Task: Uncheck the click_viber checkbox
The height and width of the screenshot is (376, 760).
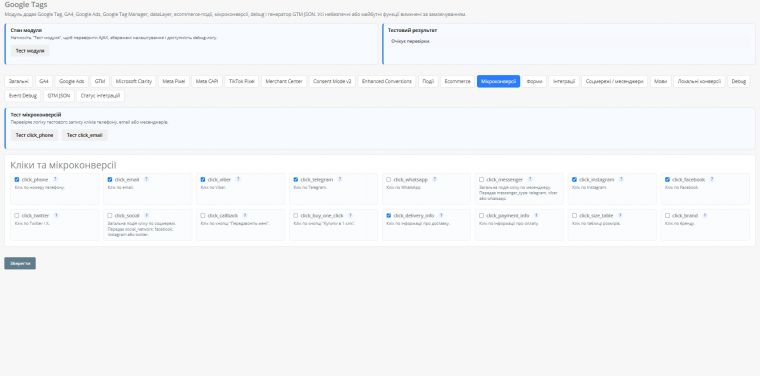Action: click(x=203, y=180)
